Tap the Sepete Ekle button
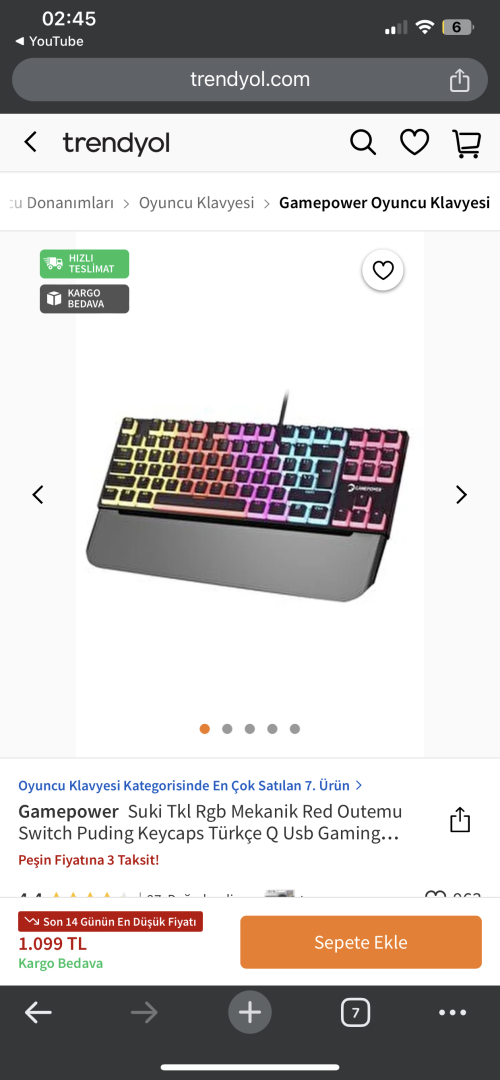The width and height of the screenshot is (500, 1080). coord(361,942)
